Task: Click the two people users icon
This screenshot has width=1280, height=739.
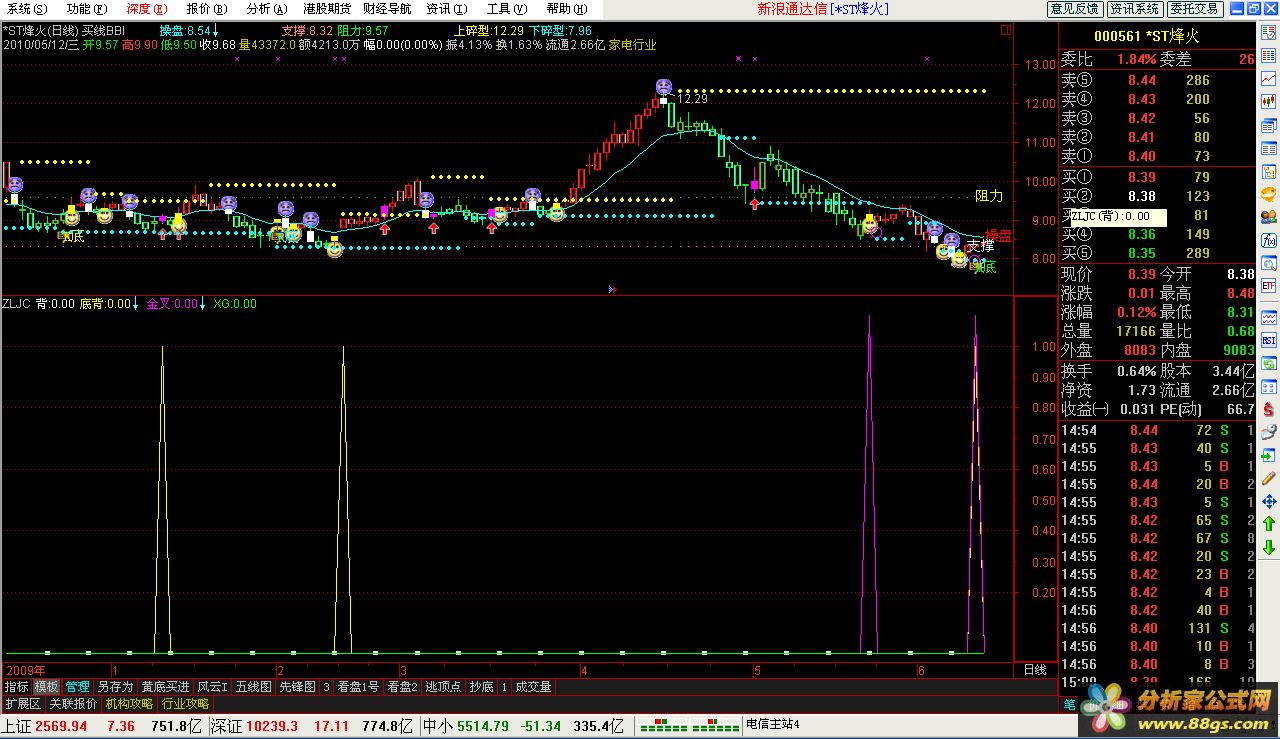Action: [x=1268, y=215]
